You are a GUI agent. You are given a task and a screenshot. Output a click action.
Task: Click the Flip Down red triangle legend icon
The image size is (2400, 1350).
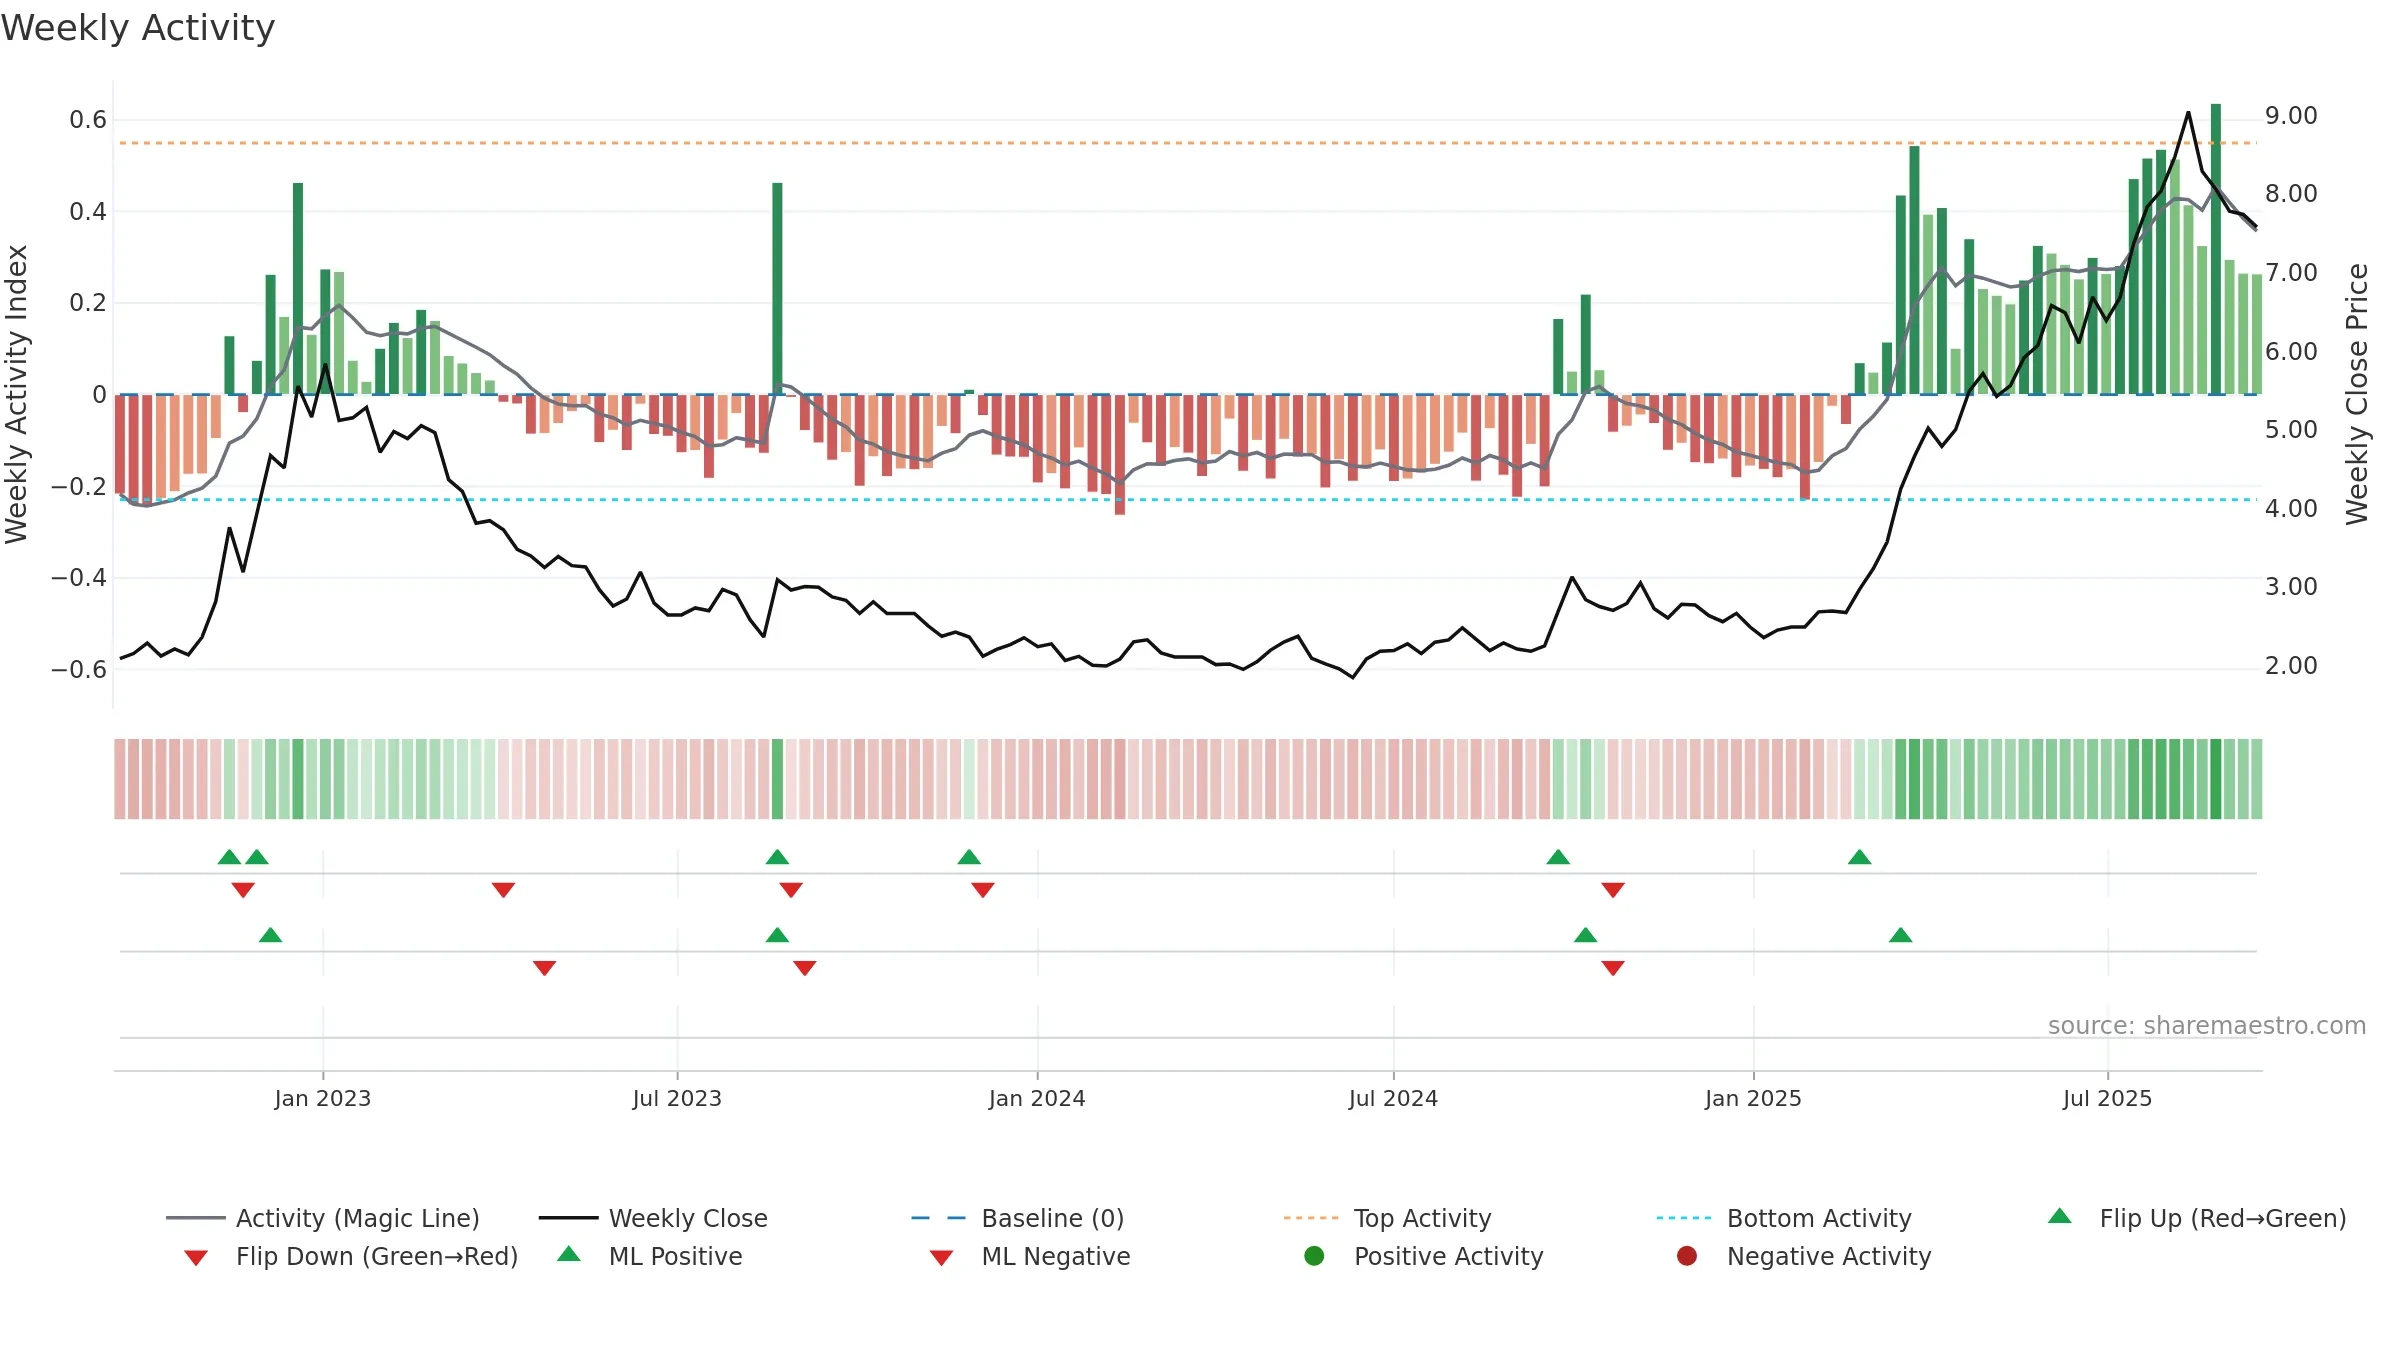(x=196, y=1258)
